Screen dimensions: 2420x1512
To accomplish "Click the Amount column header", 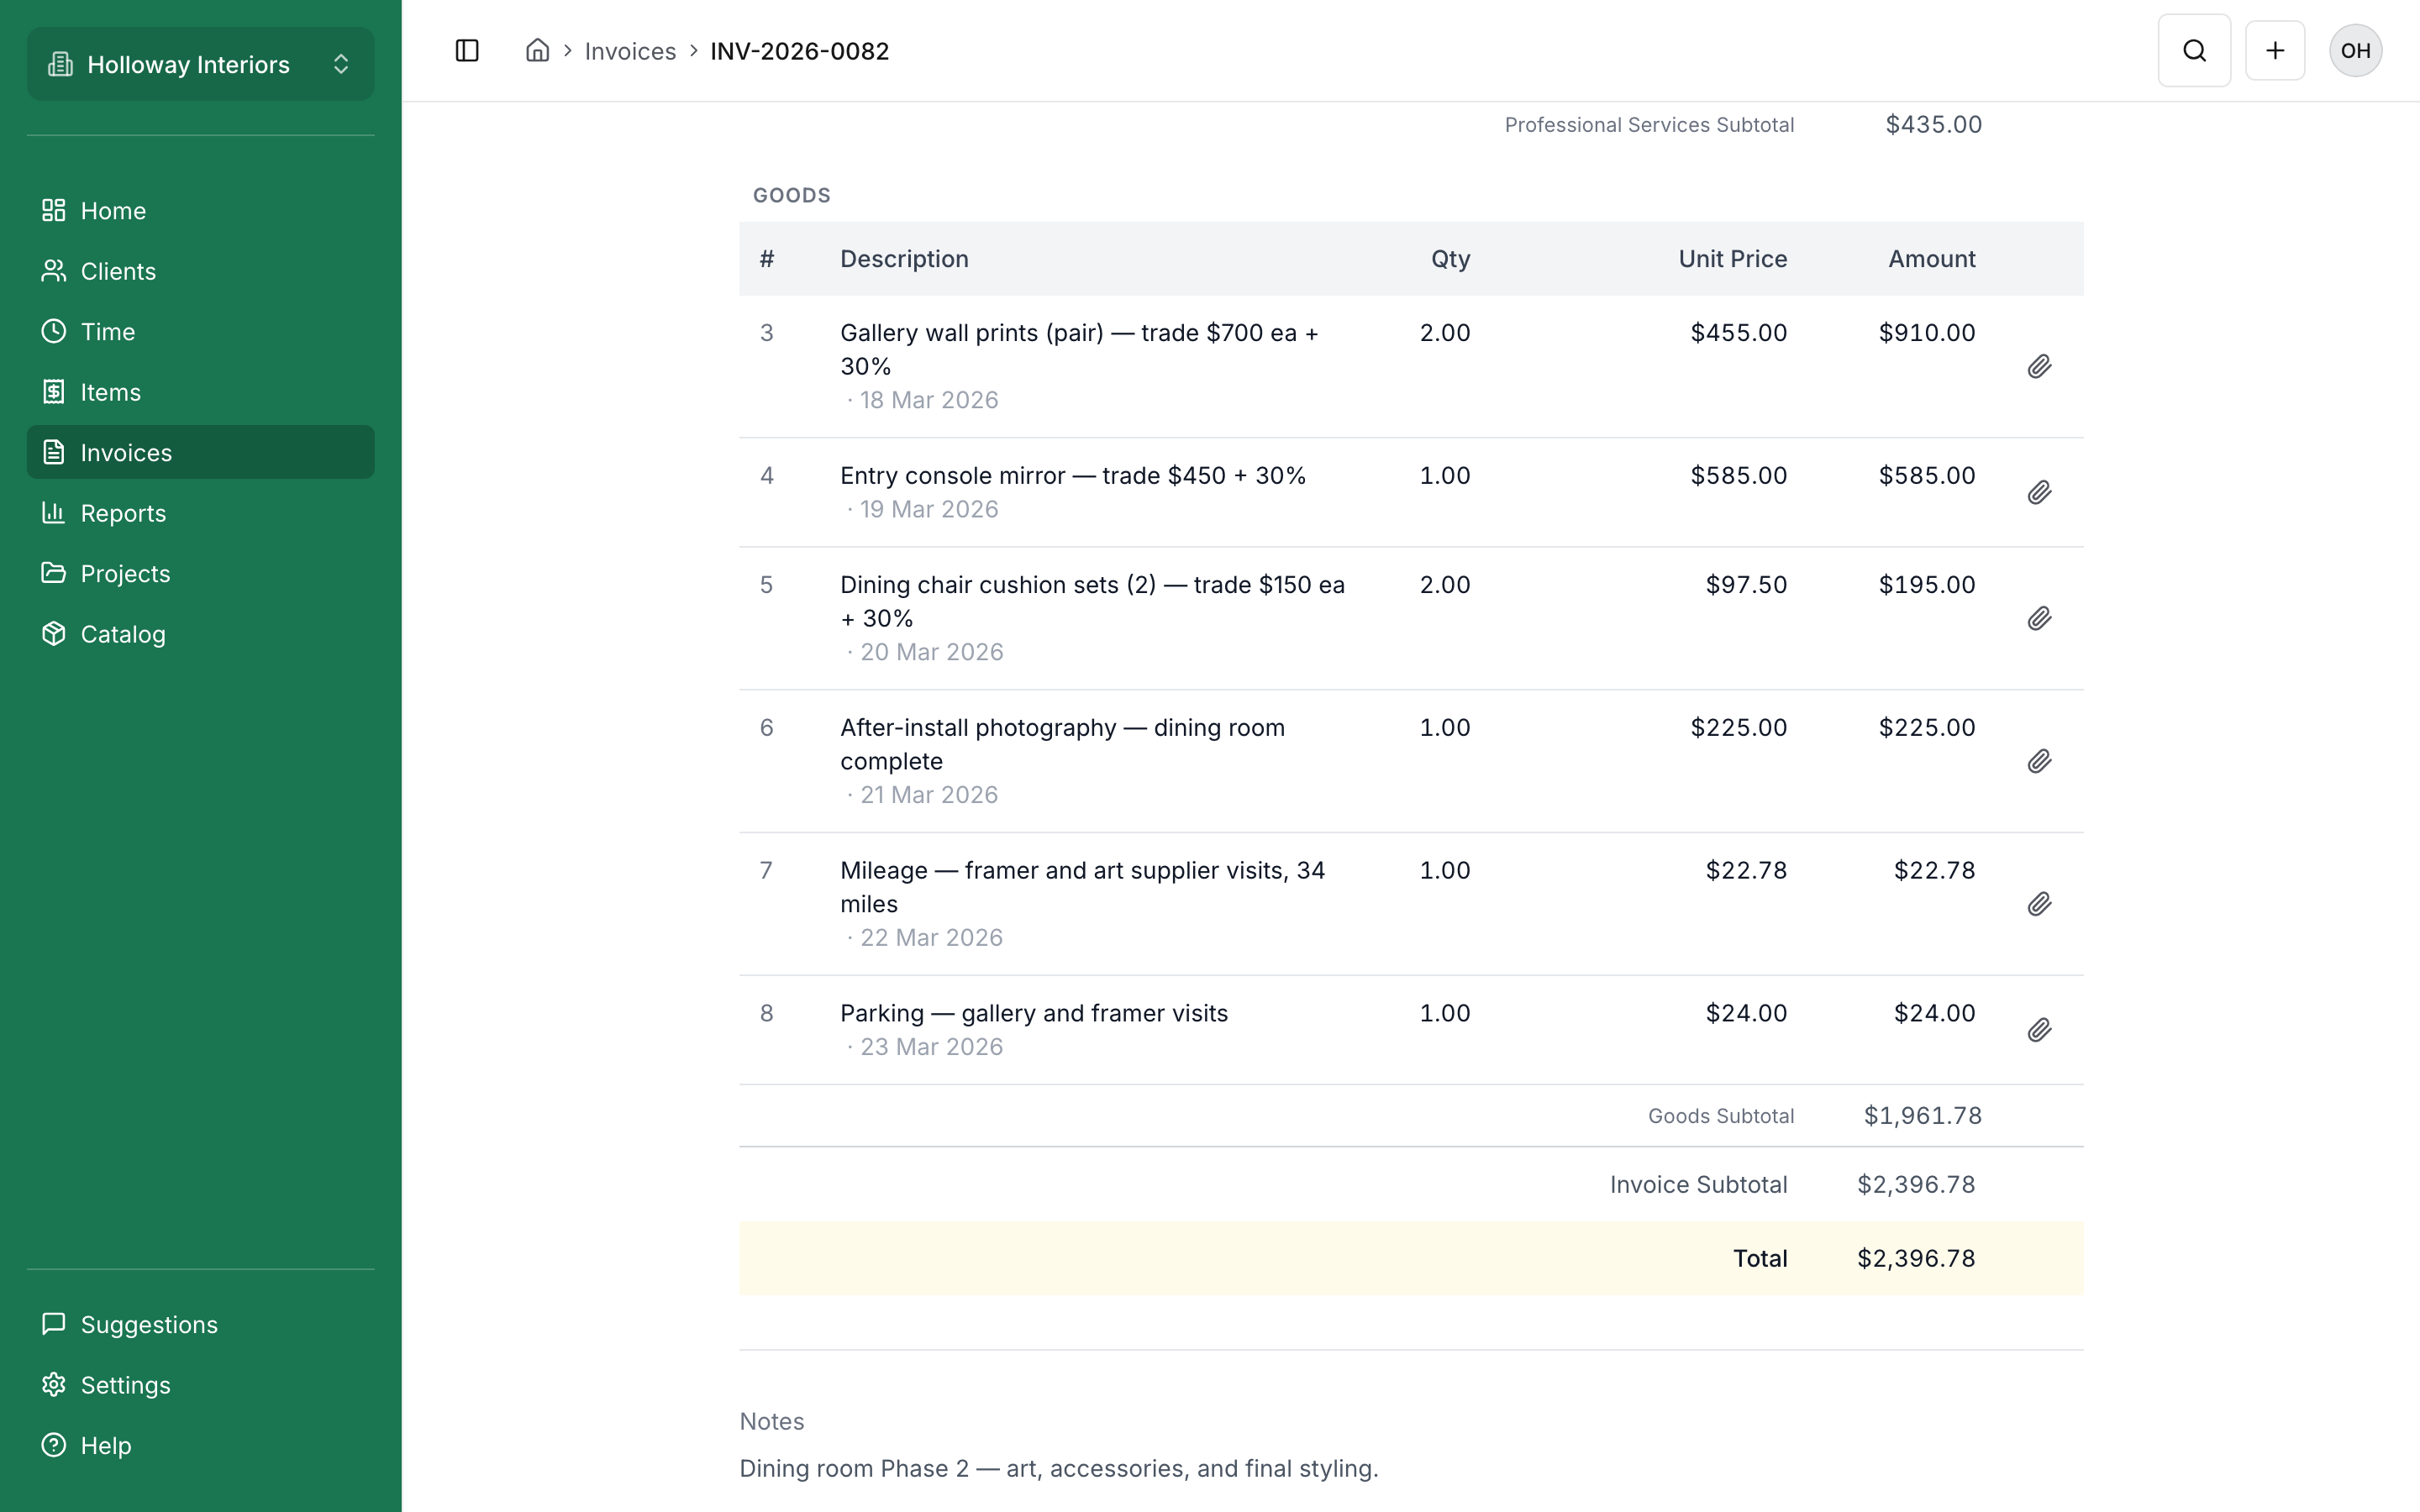I will tap(1931, 259).
